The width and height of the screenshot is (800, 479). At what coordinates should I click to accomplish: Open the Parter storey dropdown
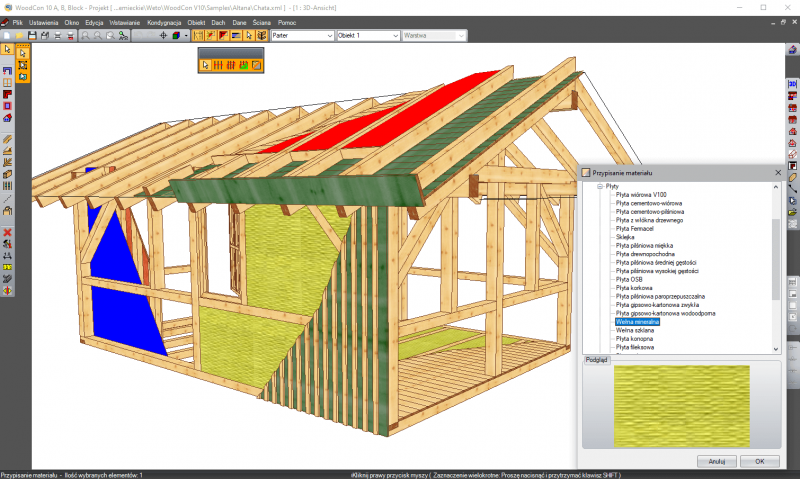329,36
